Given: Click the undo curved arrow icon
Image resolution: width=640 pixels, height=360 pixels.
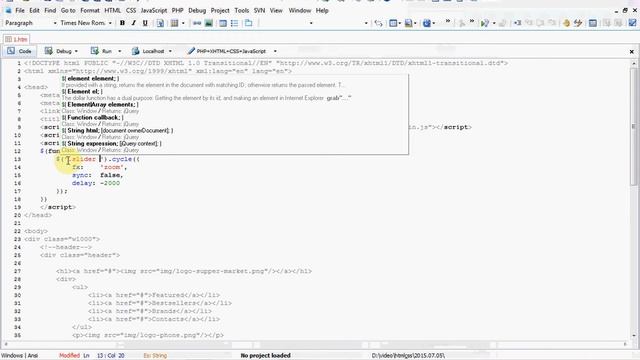Looking at the screenshot, I should (378, 23).
